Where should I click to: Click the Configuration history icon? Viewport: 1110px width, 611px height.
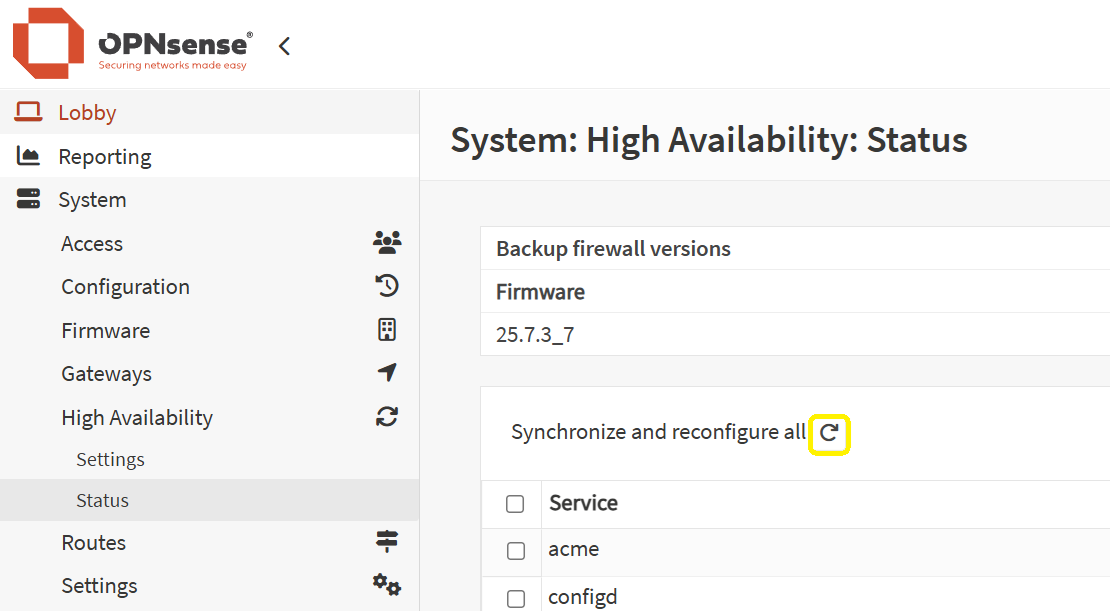coord(387,286)
